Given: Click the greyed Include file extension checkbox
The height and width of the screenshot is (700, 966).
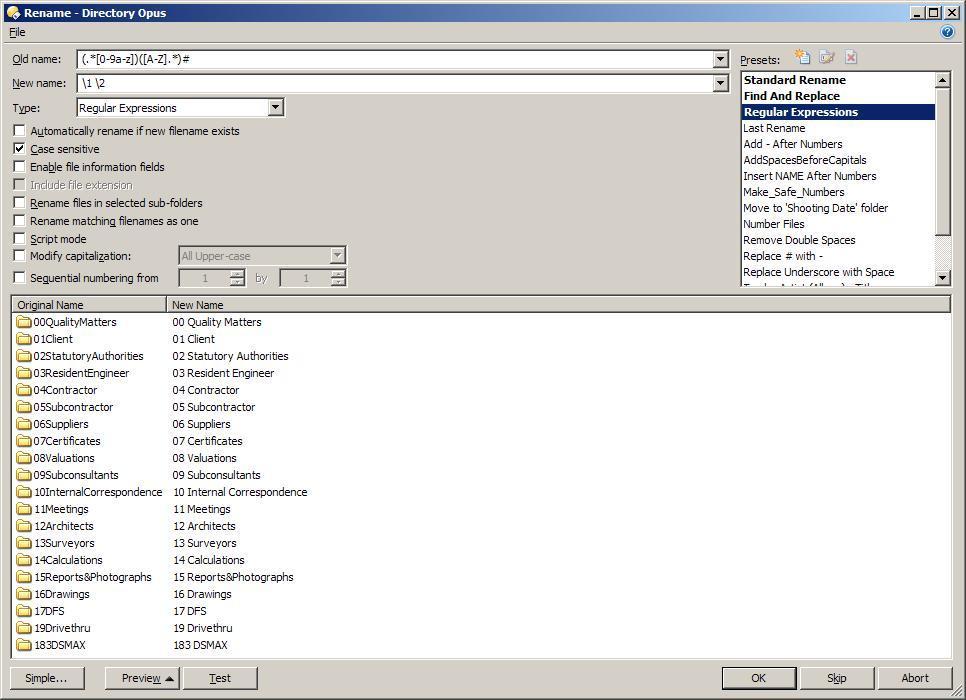Looking at the screenshot, I should coord(19,185).
